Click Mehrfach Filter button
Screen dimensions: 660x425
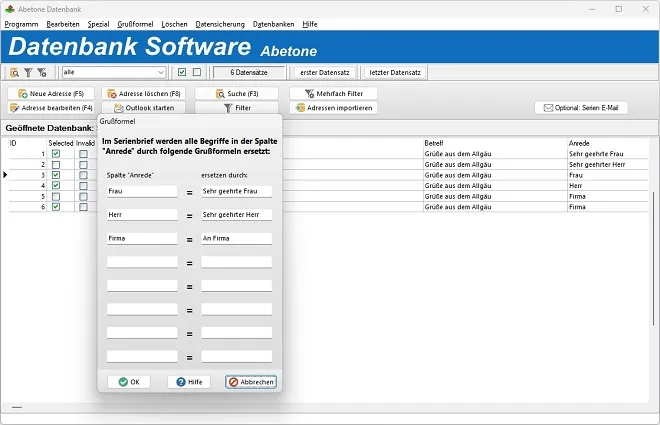(x=333, y=93)
